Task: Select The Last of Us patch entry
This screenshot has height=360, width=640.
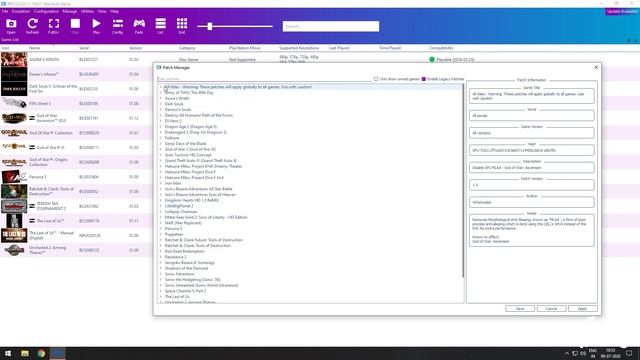Action: (x=177, y=297)
